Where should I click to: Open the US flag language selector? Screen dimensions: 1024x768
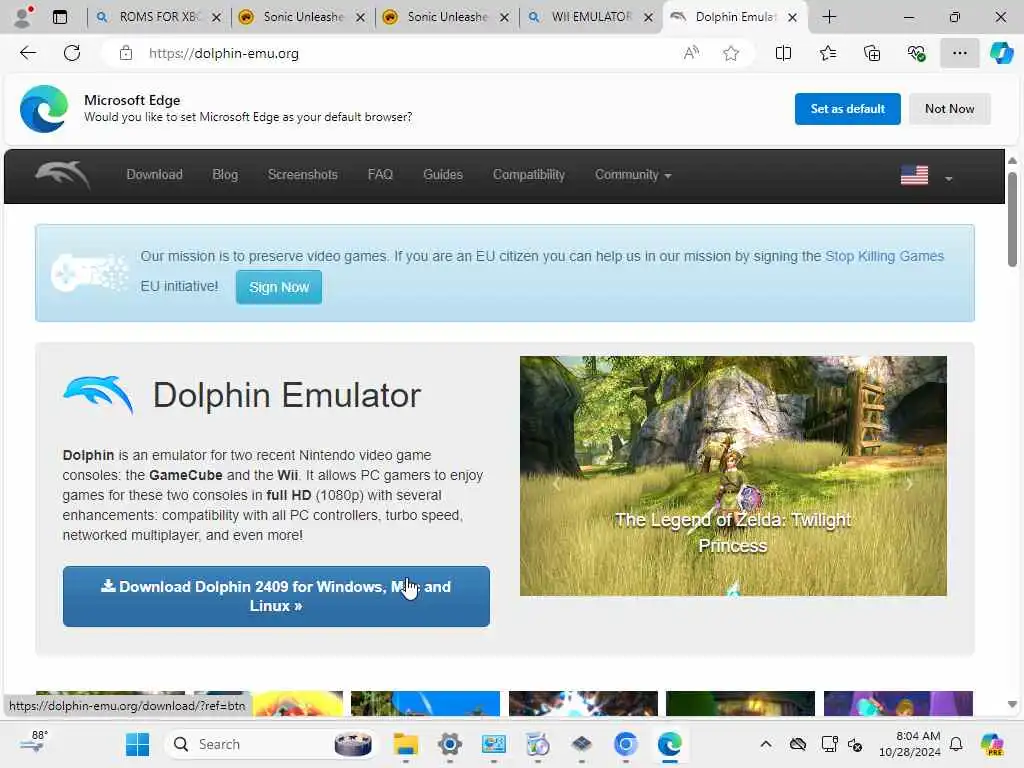click(x=914, y=175)
